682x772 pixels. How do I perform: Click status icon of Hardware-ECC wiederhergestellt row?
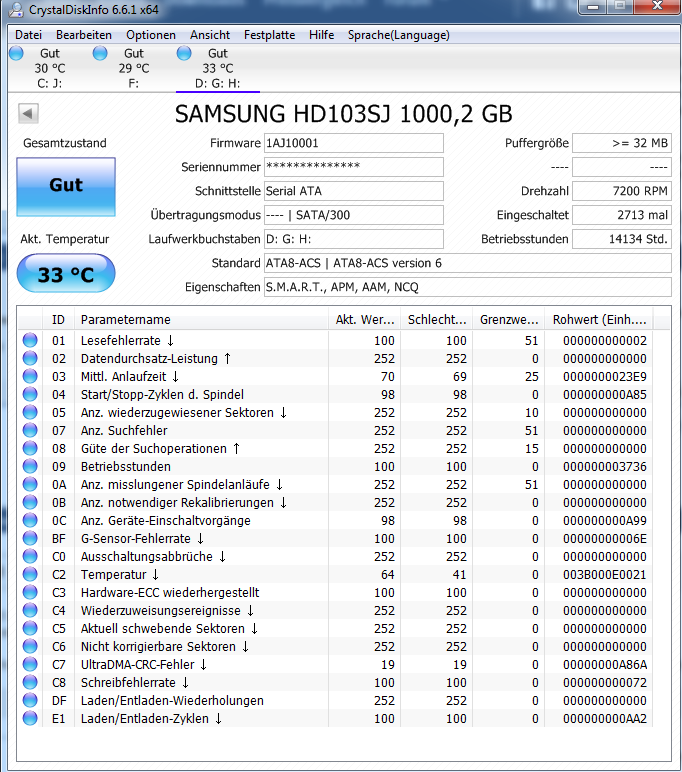[x=30, y=592]
